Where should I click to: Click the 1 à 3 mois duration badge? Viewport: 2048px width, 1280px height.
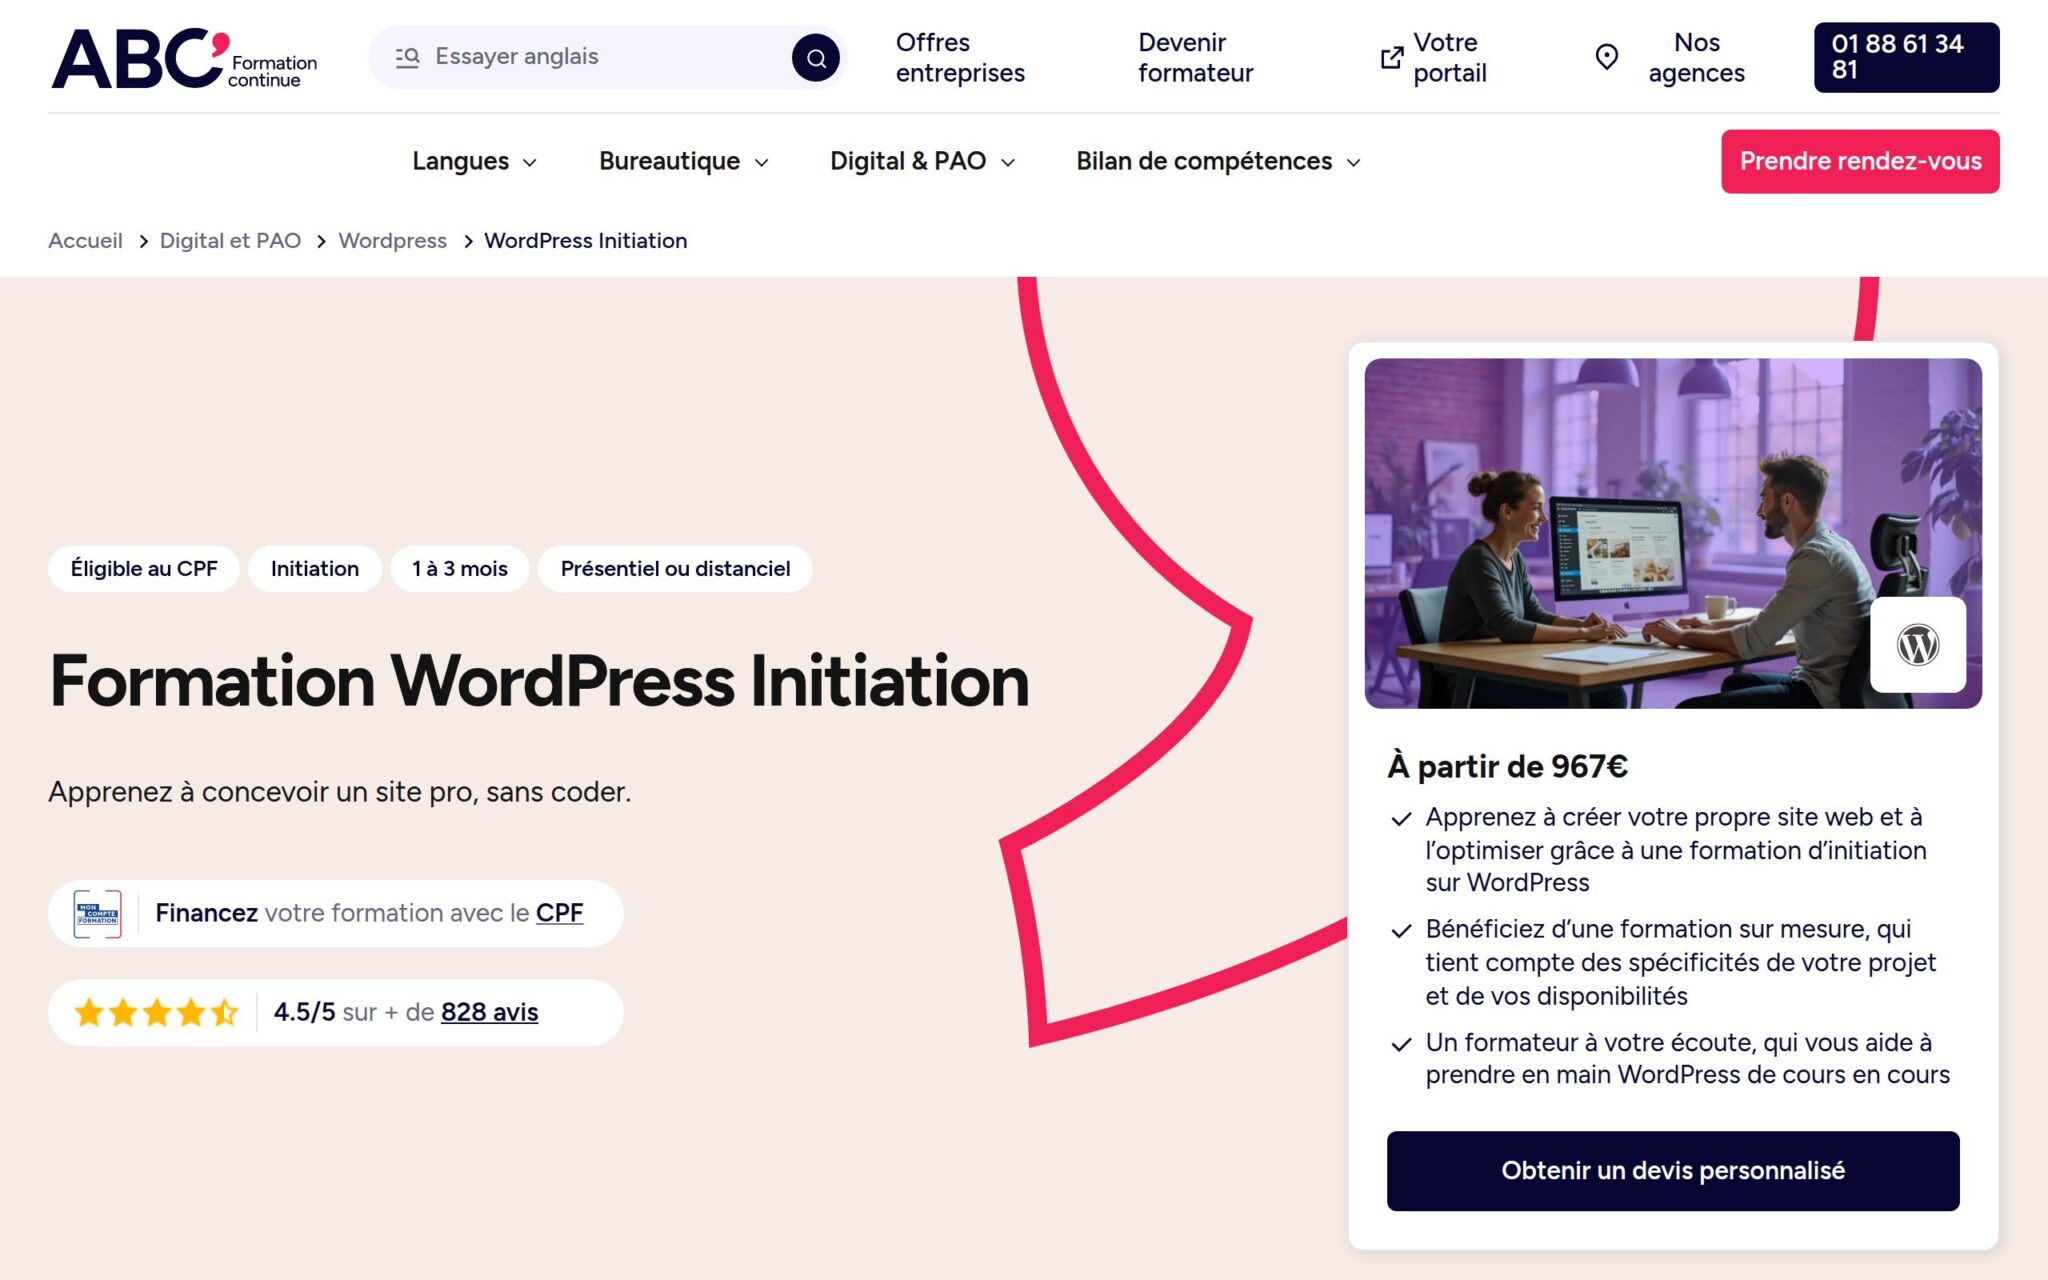(459, 568)
